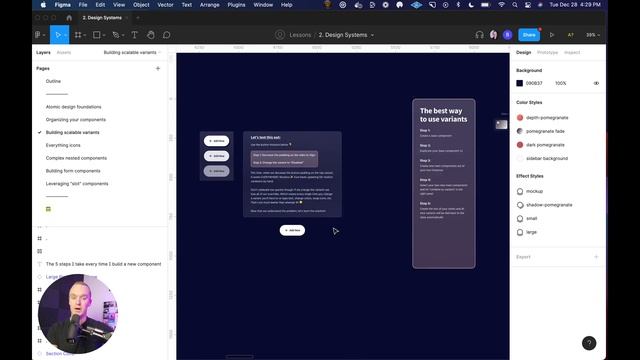The height and width of the screenshot is (360, 640).
Task: Collapse pages list via Building scalable variants dropdown
Action: tap(132, 52)
